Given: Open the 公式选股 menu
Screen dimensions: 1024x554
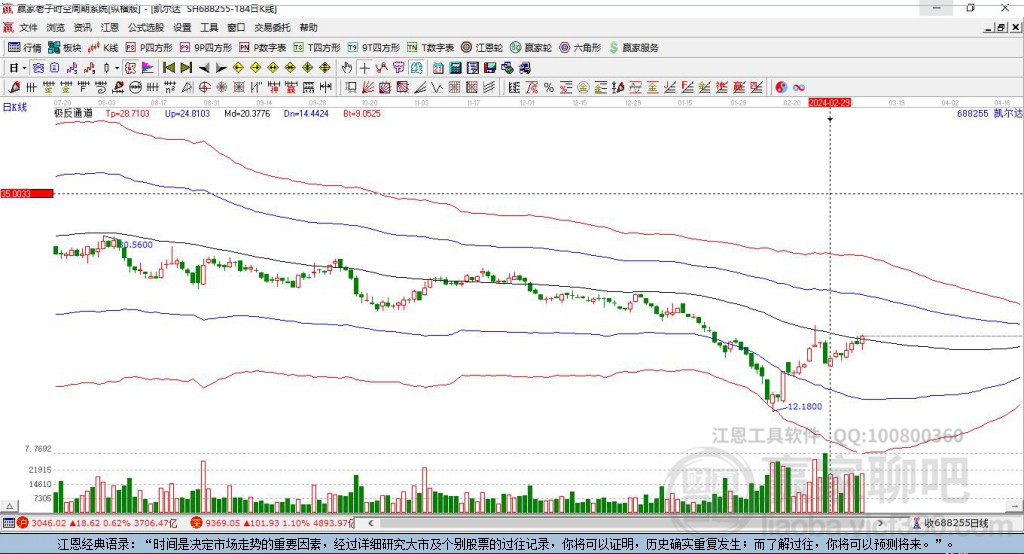Looking at the screenshot, I should pyautogui.click(x=146, y=27).
